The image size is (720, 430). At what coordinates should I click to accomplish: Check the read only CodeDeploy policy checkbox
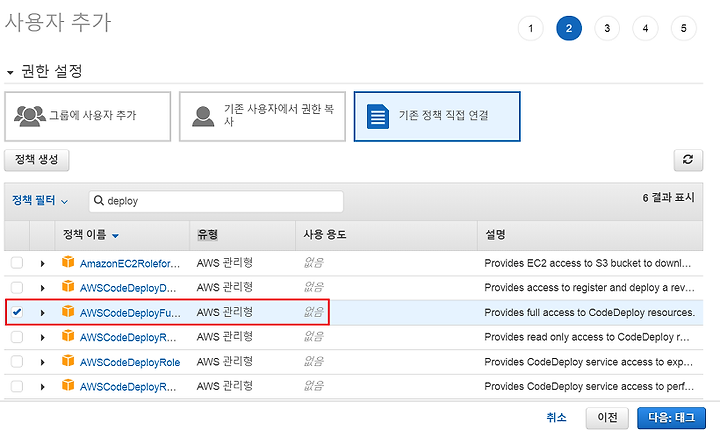pos(17,337)
